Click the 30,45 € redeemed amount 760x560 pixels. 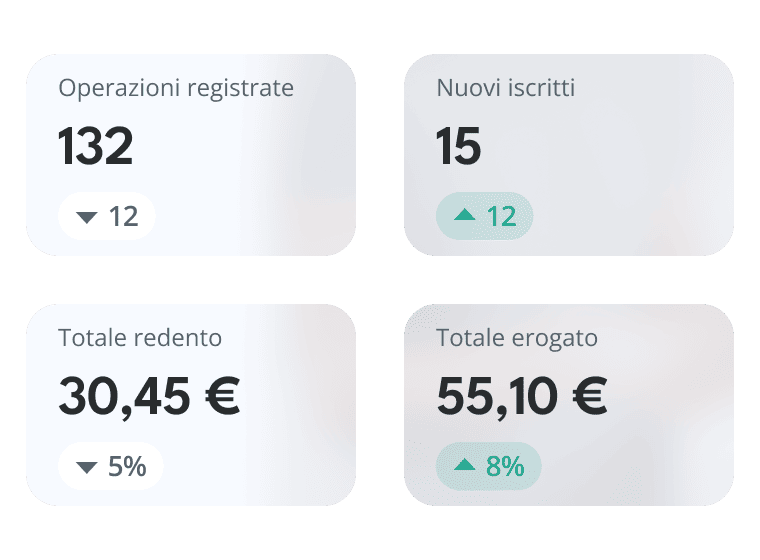pos(149,397)
